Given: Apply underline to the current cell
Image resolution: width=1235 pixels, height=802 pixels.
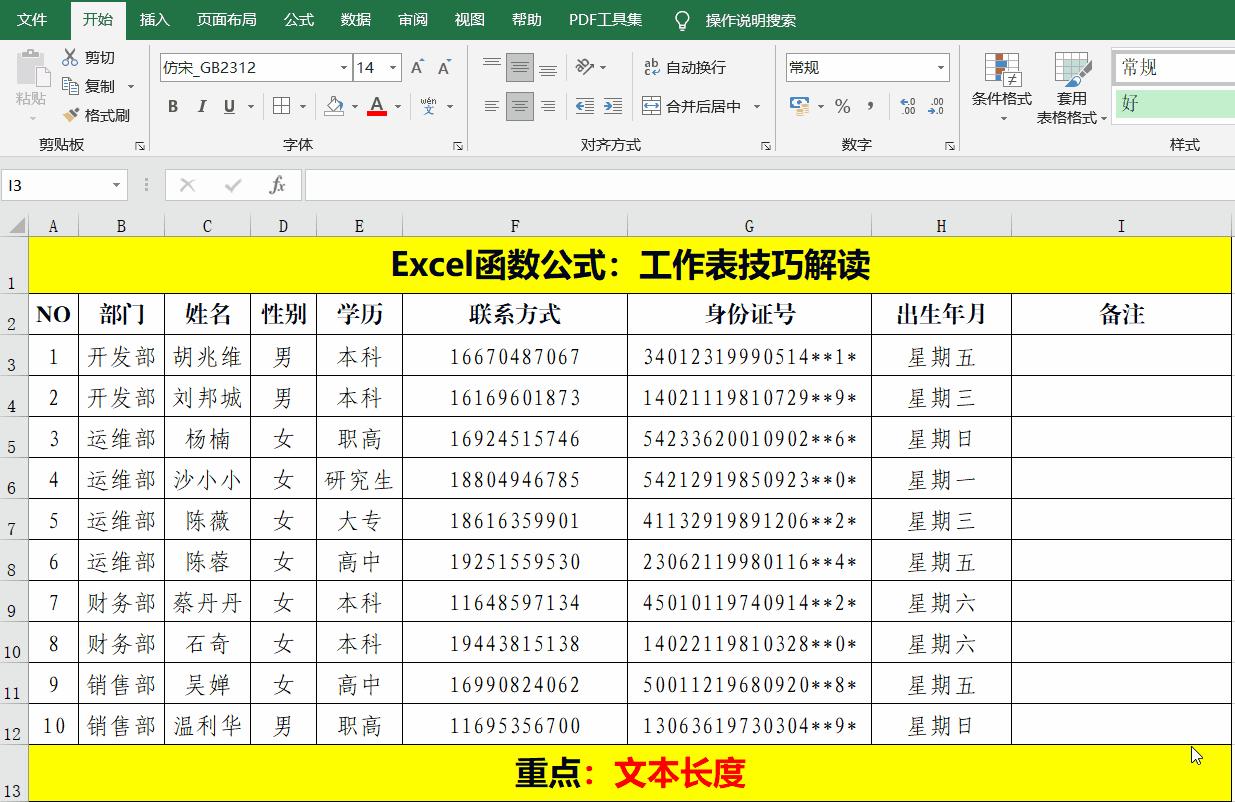Looking at the screenshot, I should [x=228, y=107].
